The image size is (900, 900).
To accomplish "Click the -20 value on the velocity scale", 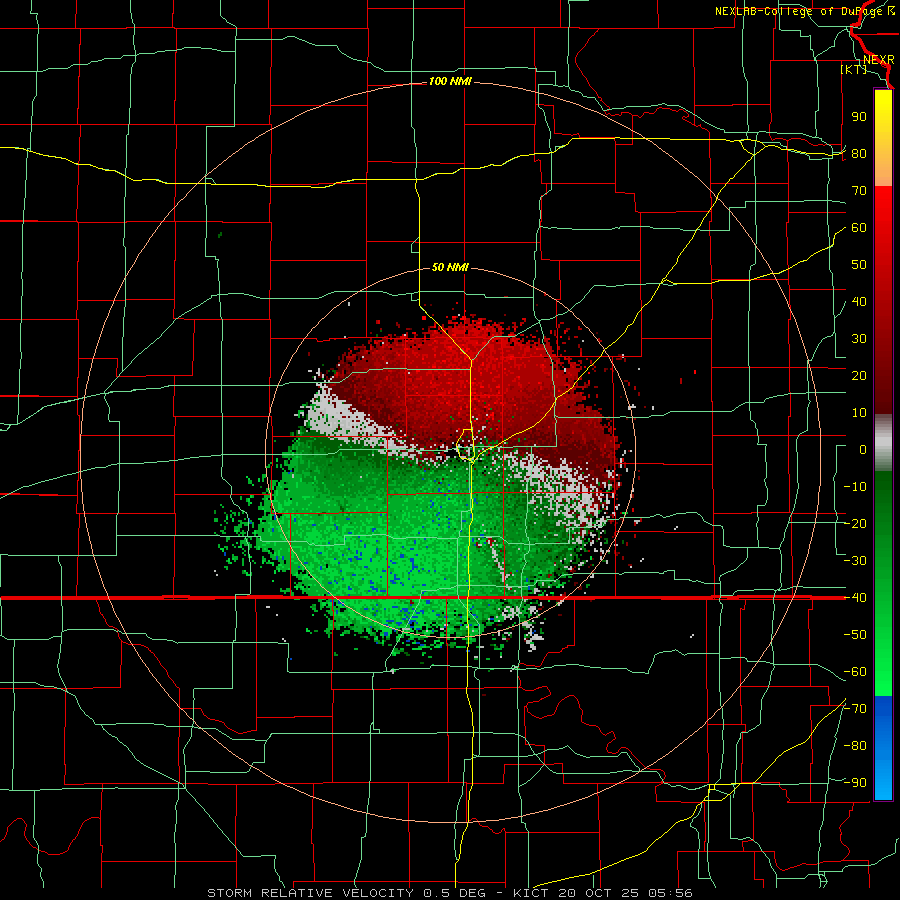I will [x=855, y=524].
